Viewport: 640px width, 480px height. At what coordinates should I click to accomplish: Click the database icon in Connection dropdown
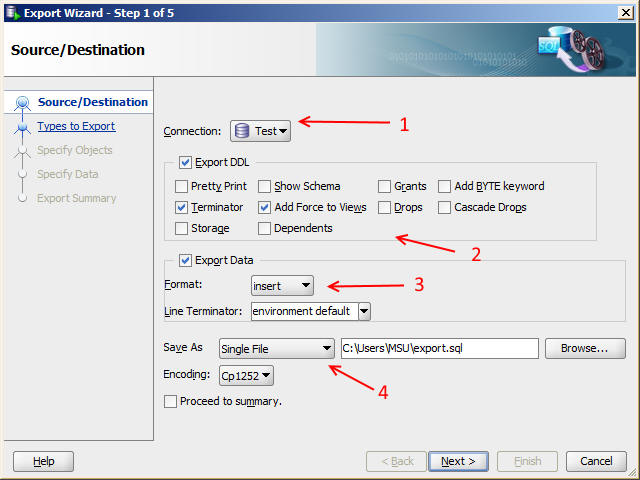242,131
